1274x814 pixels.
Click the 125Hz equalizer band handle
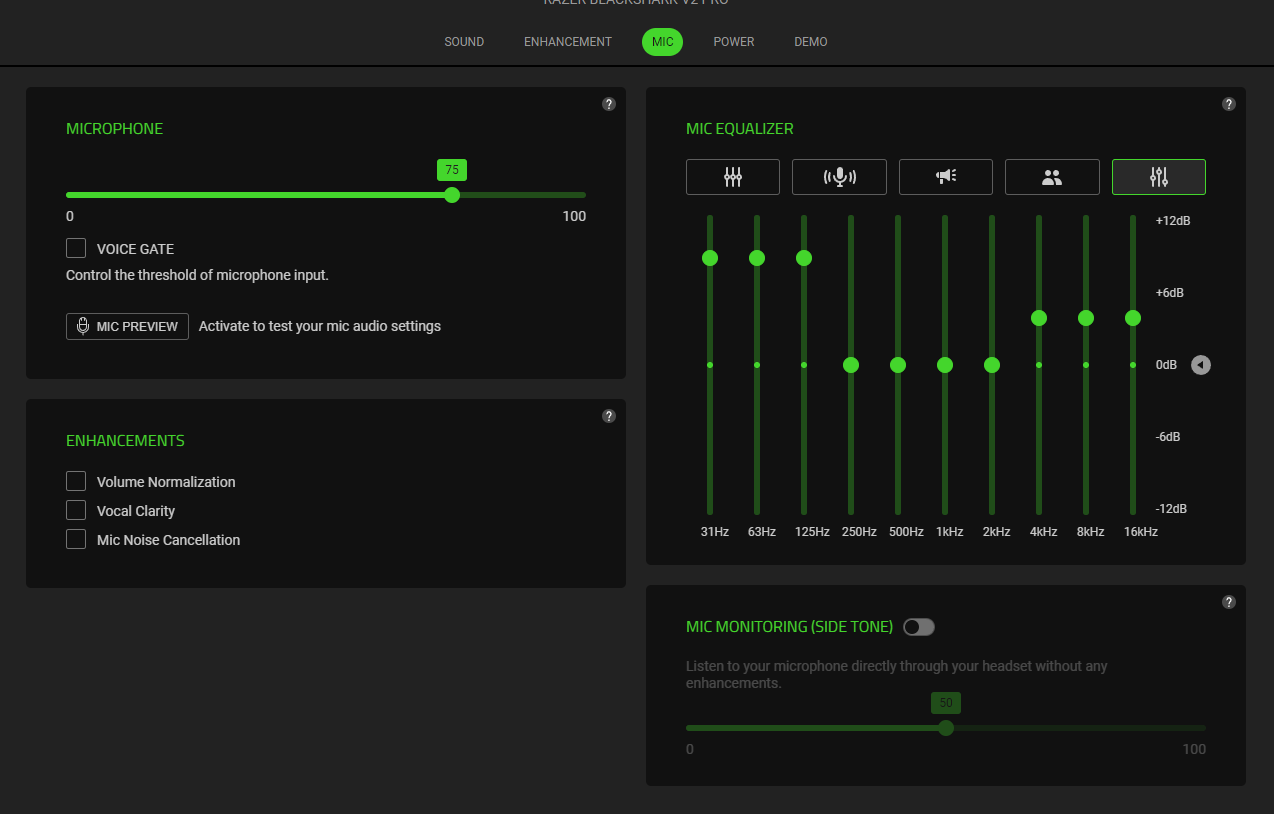point(804,258)
